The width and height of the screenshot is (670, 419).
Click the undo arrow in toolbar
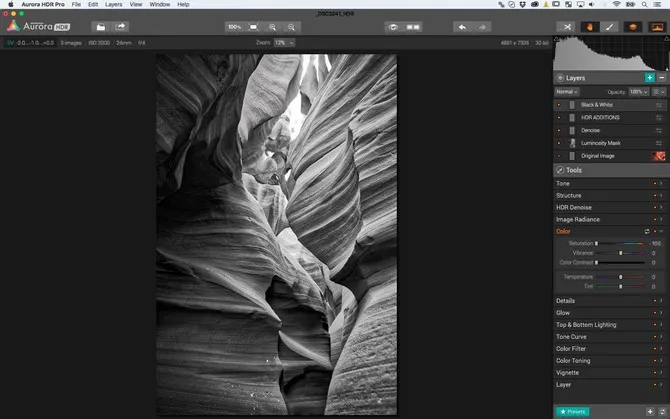click(462, 27)
